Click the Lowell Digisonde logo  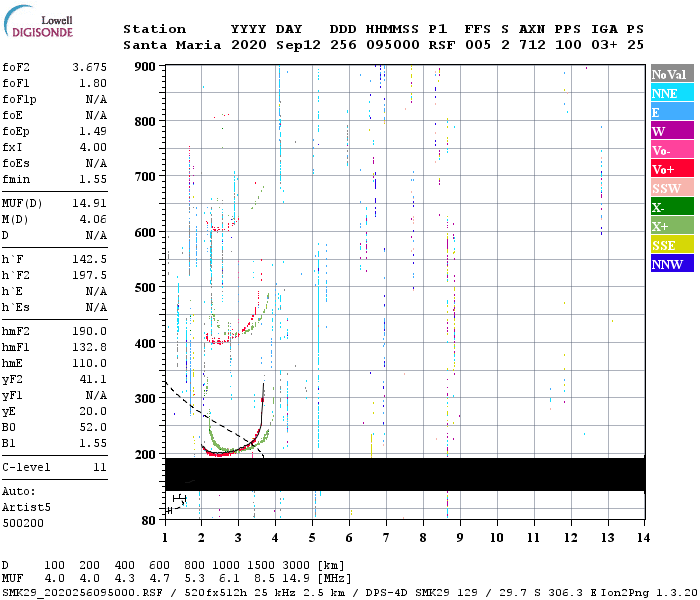point(38,21)
